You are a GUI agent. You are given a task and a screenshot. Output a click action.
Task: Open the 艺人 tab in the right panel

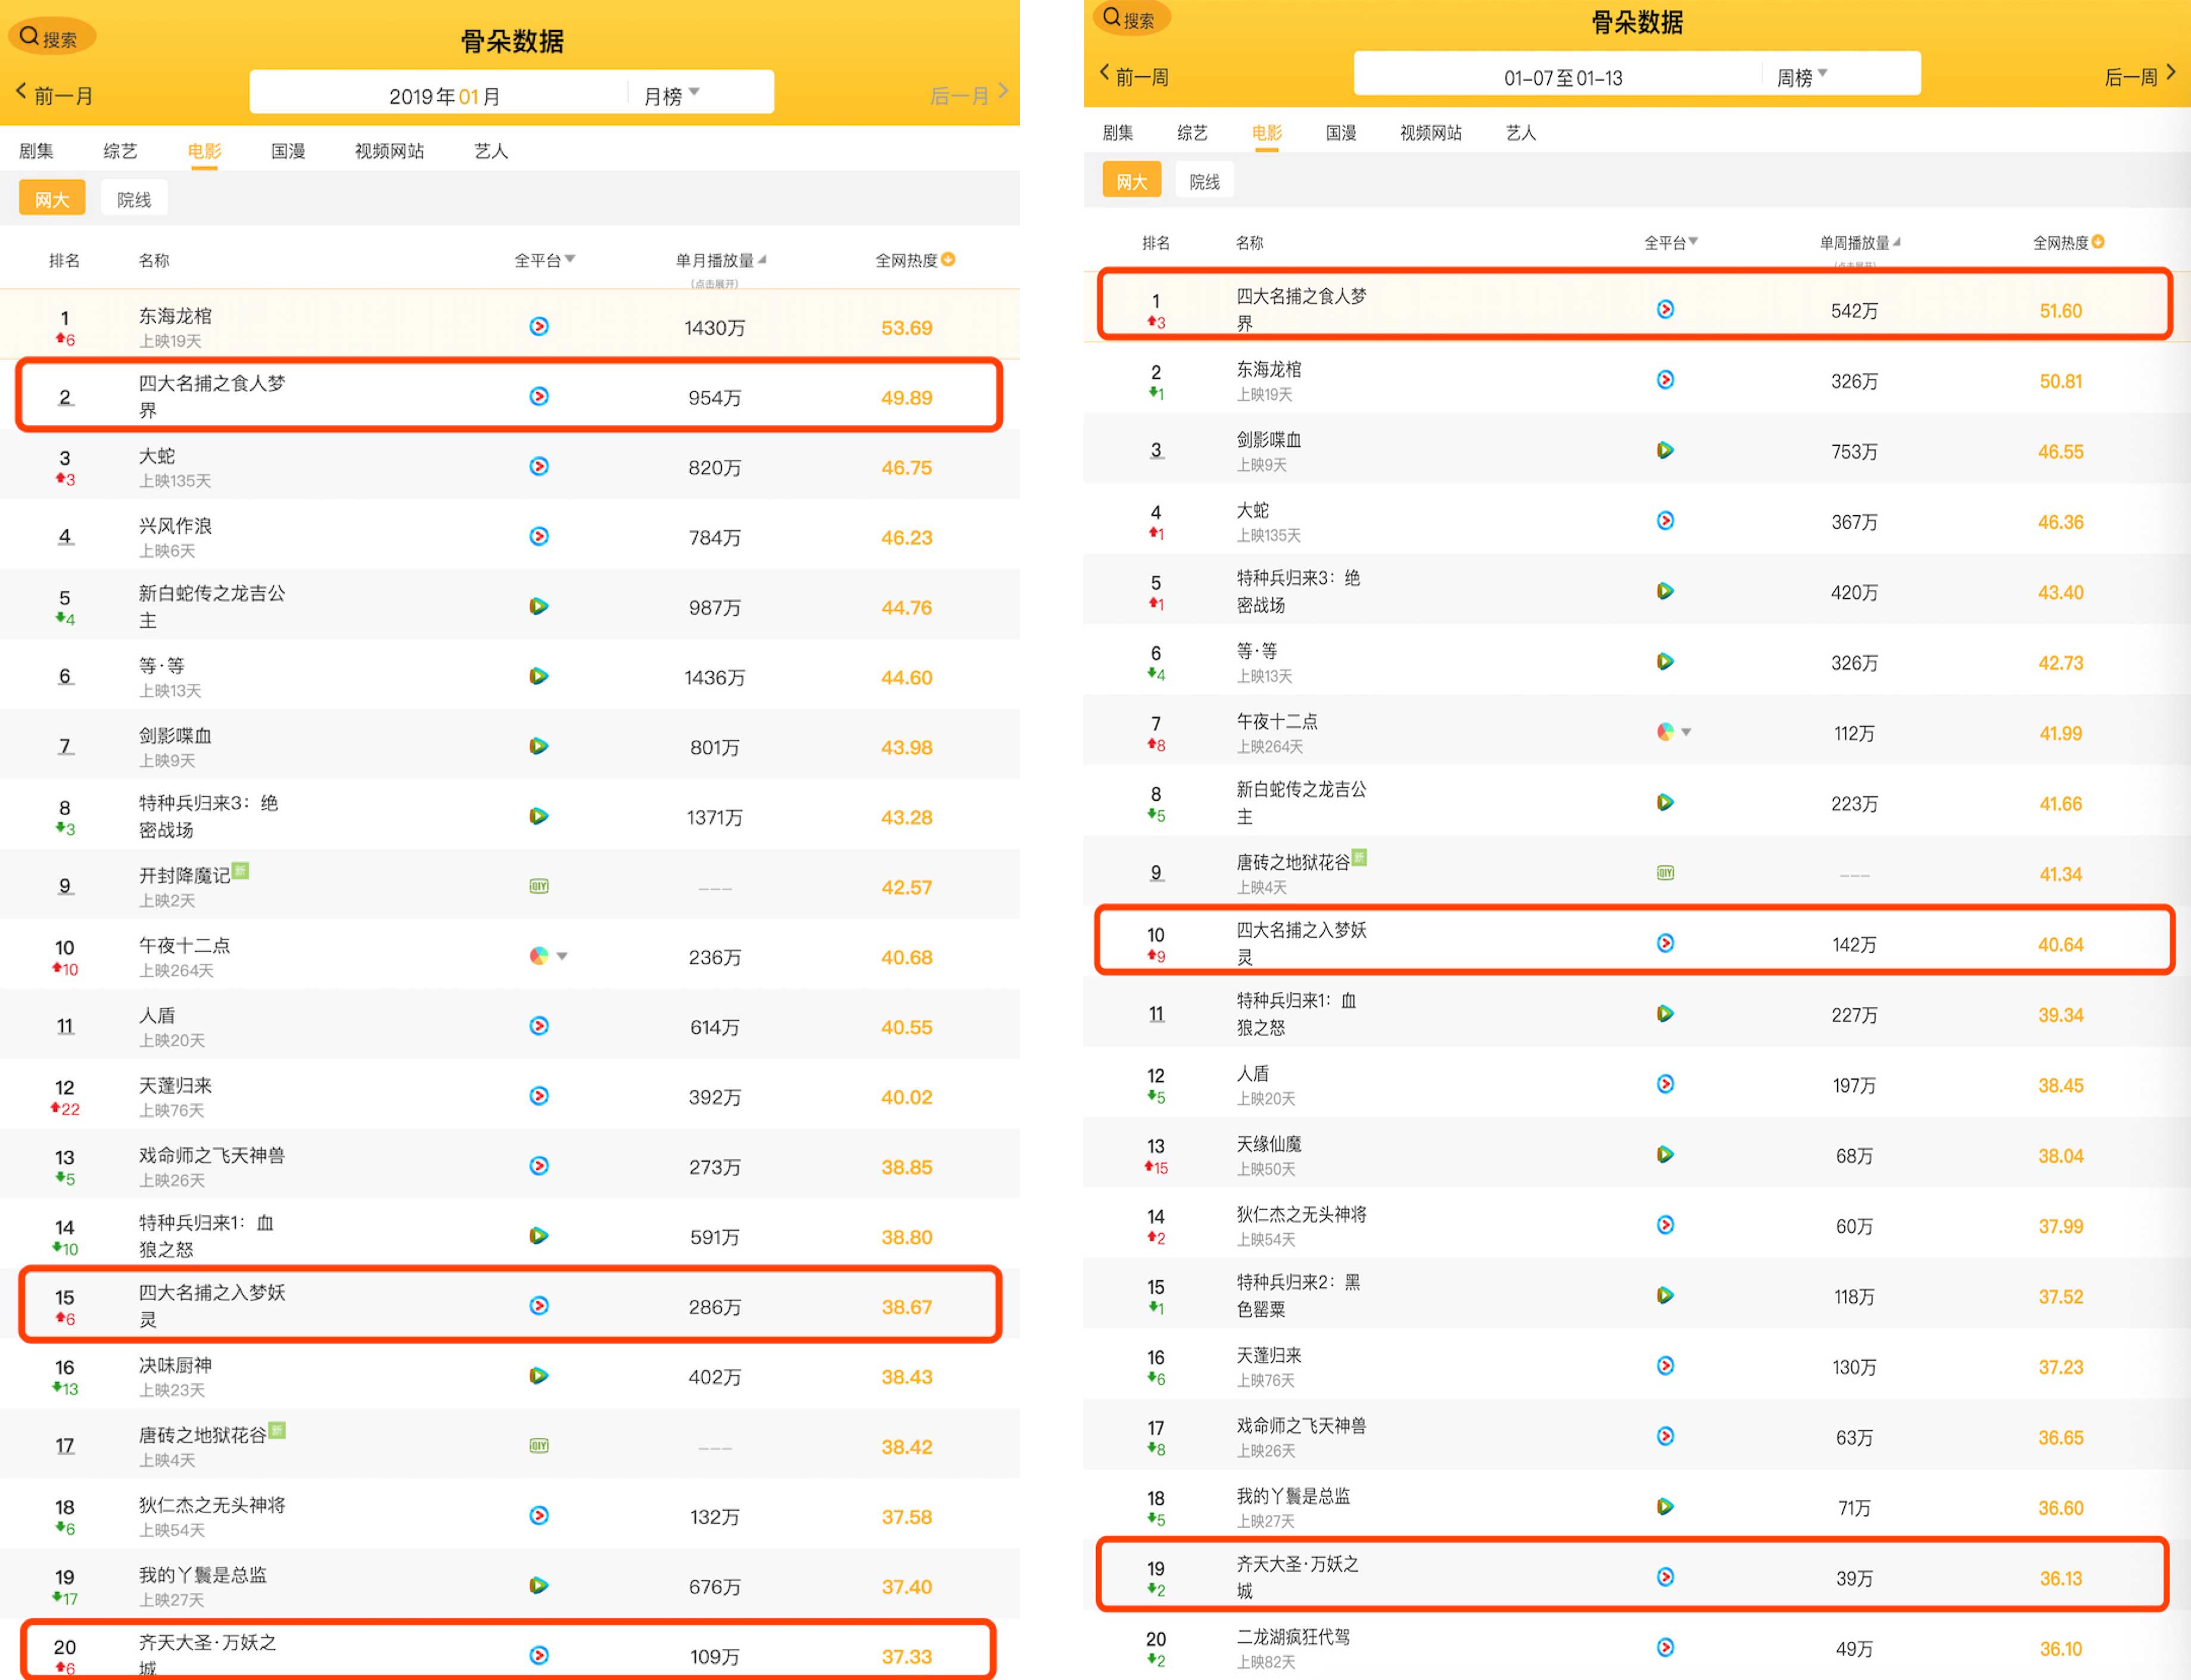[x=1520, y=132]
